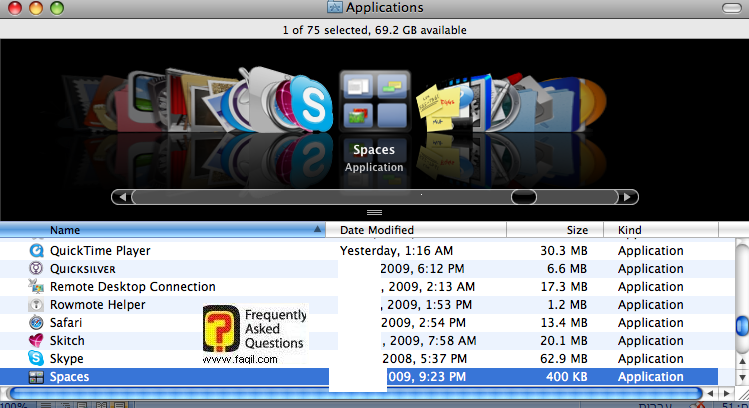This screenshot has height=408, width=749.
Task: Click horizontal scrollbar right arrow
Action: coord(727,394)
